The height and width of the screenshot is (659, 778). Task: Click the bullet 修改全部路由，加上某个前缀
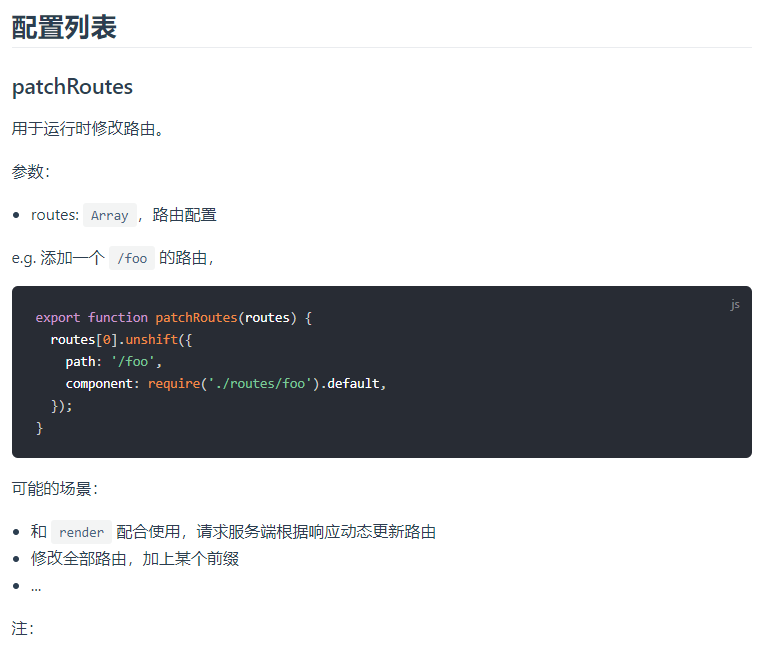(x=135, y=559)
